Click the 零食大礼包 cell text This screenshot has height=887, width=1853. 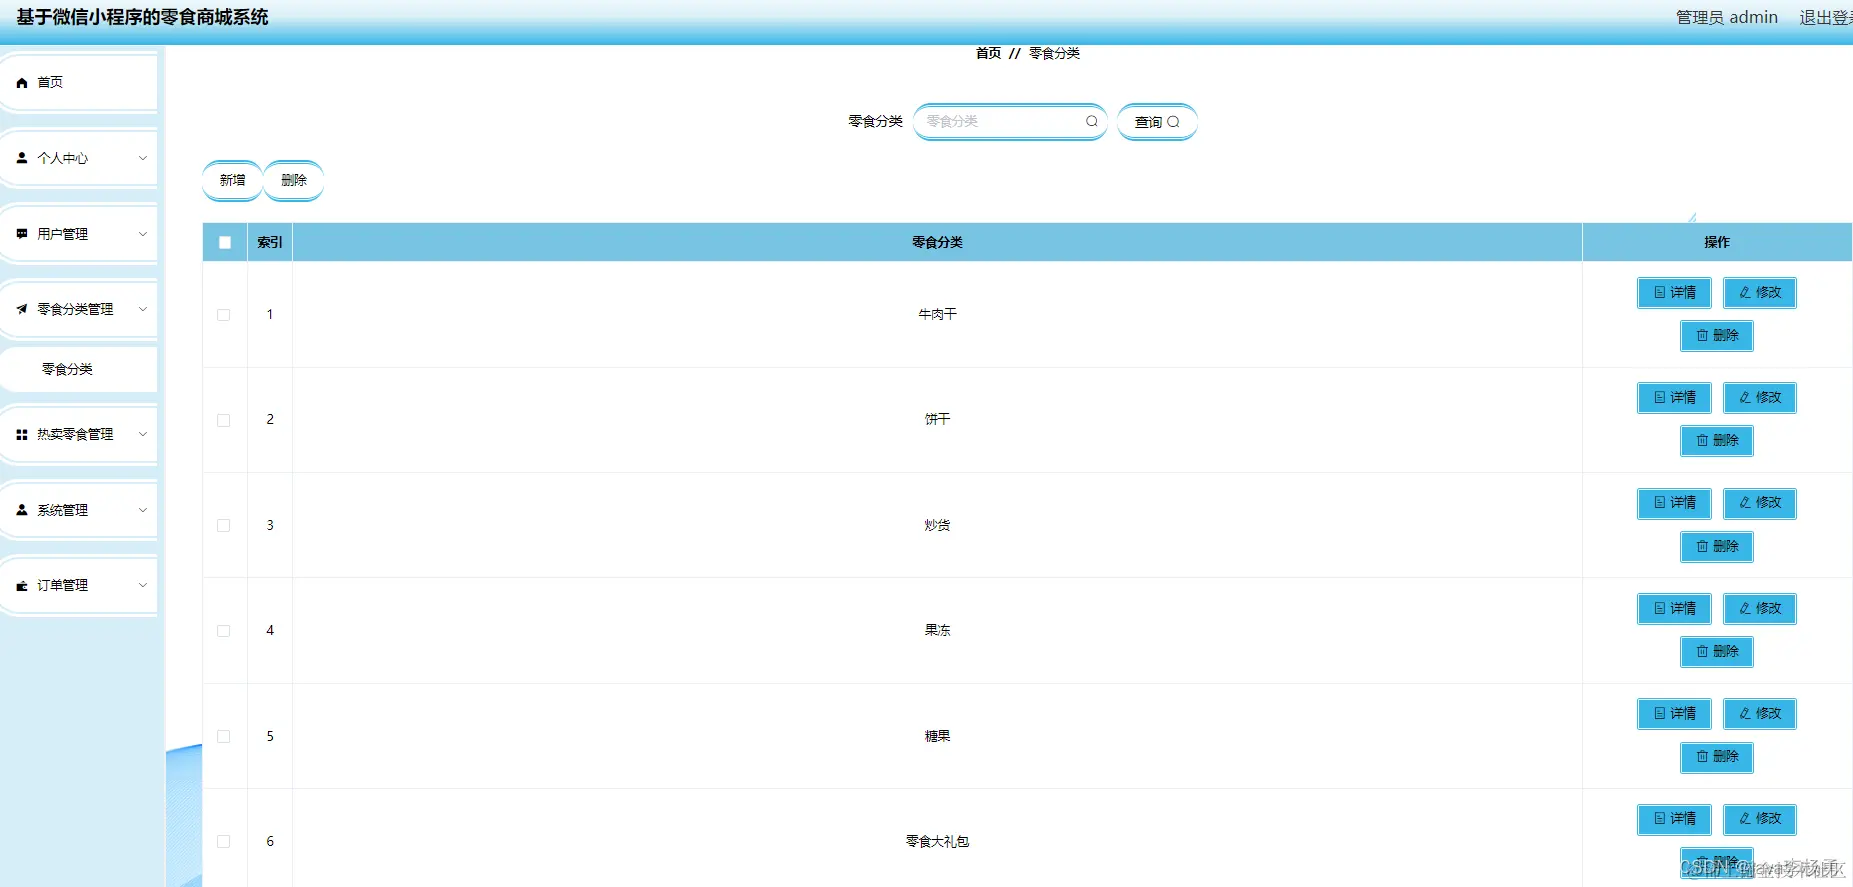pyautogui.click(x=937, y=842)
